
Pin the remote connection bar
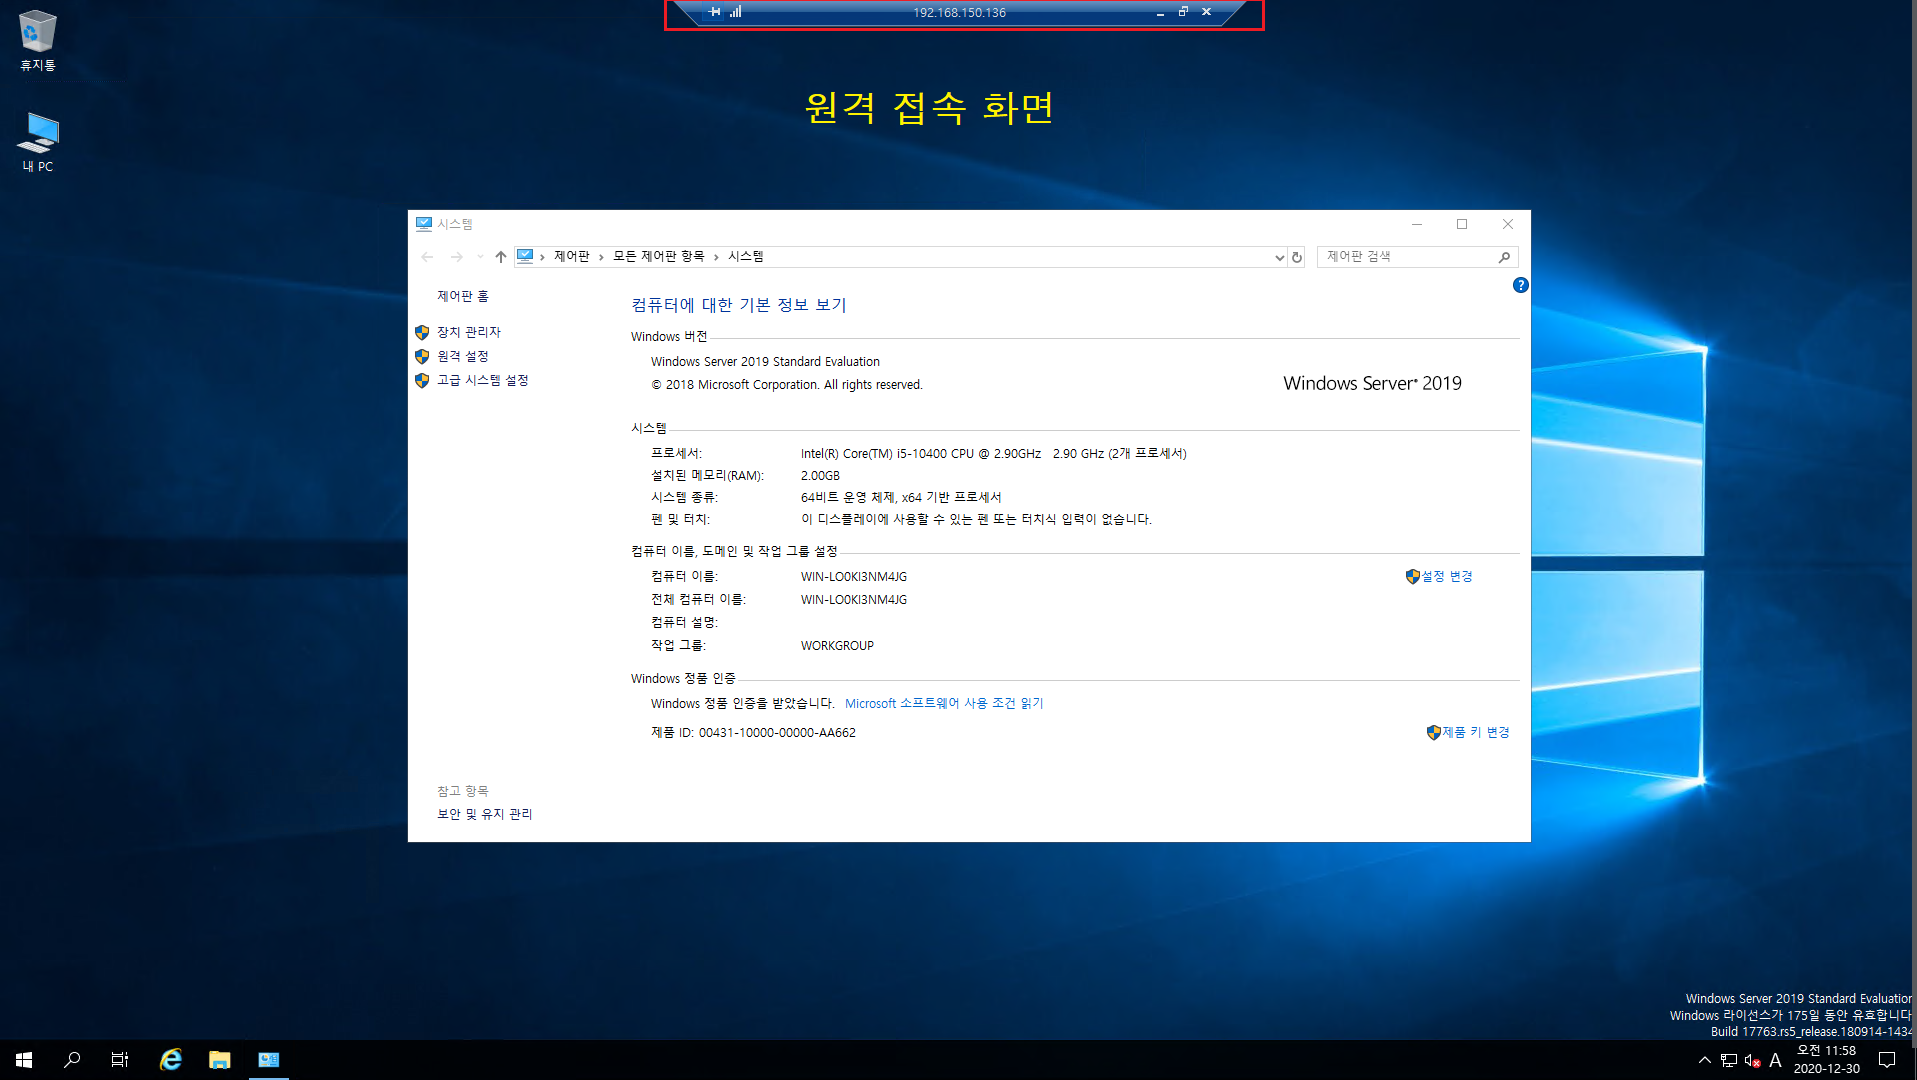[x=714, y=12]
